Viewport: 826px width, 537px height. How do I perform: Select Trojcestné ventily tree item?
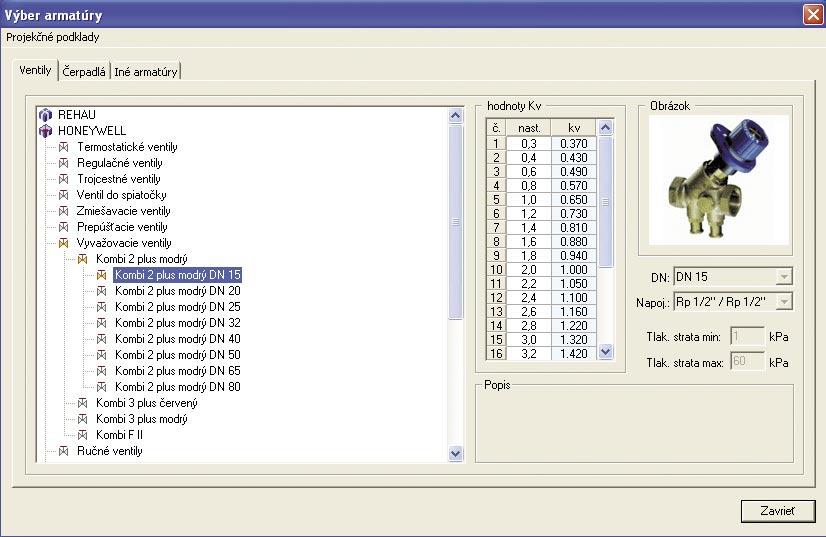(119, 179)
